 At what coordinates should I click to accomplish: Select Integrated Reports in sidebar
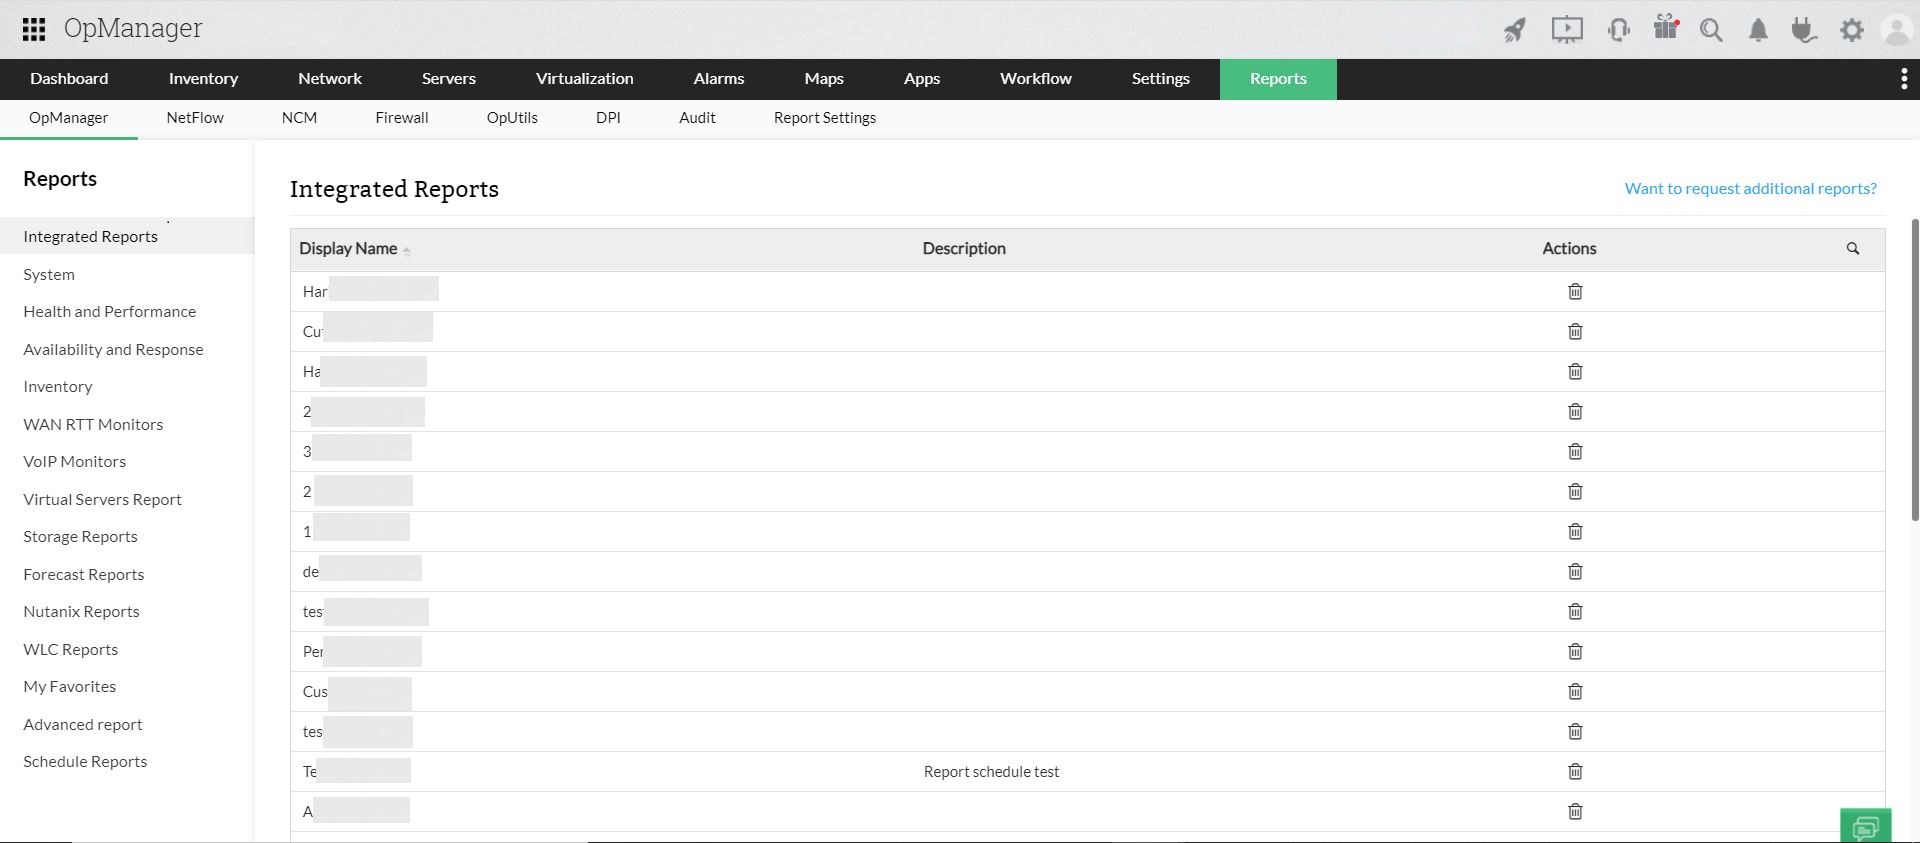(x=127, y=237)
